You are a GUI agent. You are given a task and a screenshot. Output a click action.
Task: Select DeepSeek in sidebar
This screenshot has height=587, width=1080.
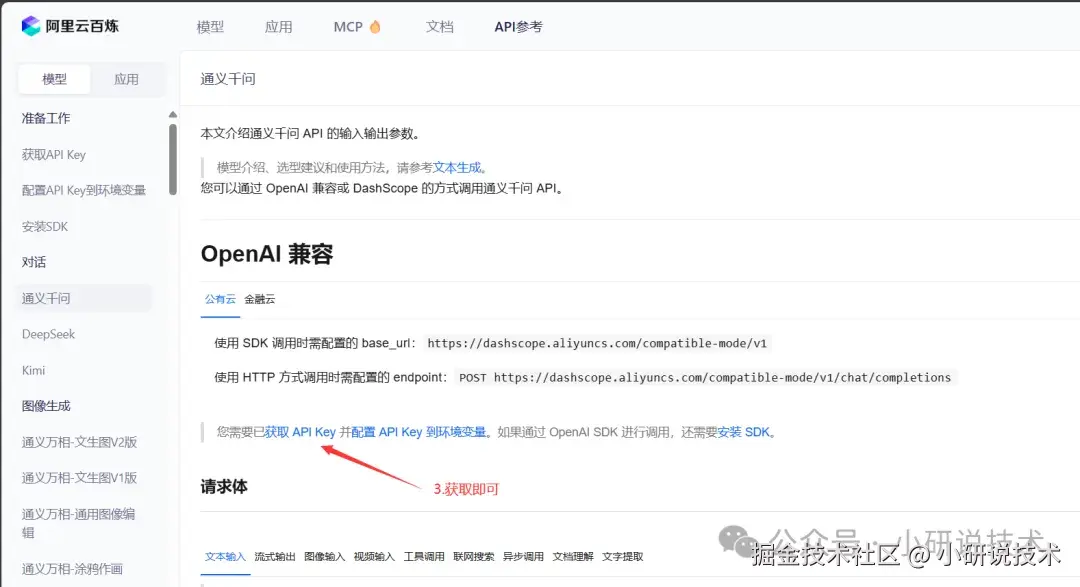pos(48,334)
